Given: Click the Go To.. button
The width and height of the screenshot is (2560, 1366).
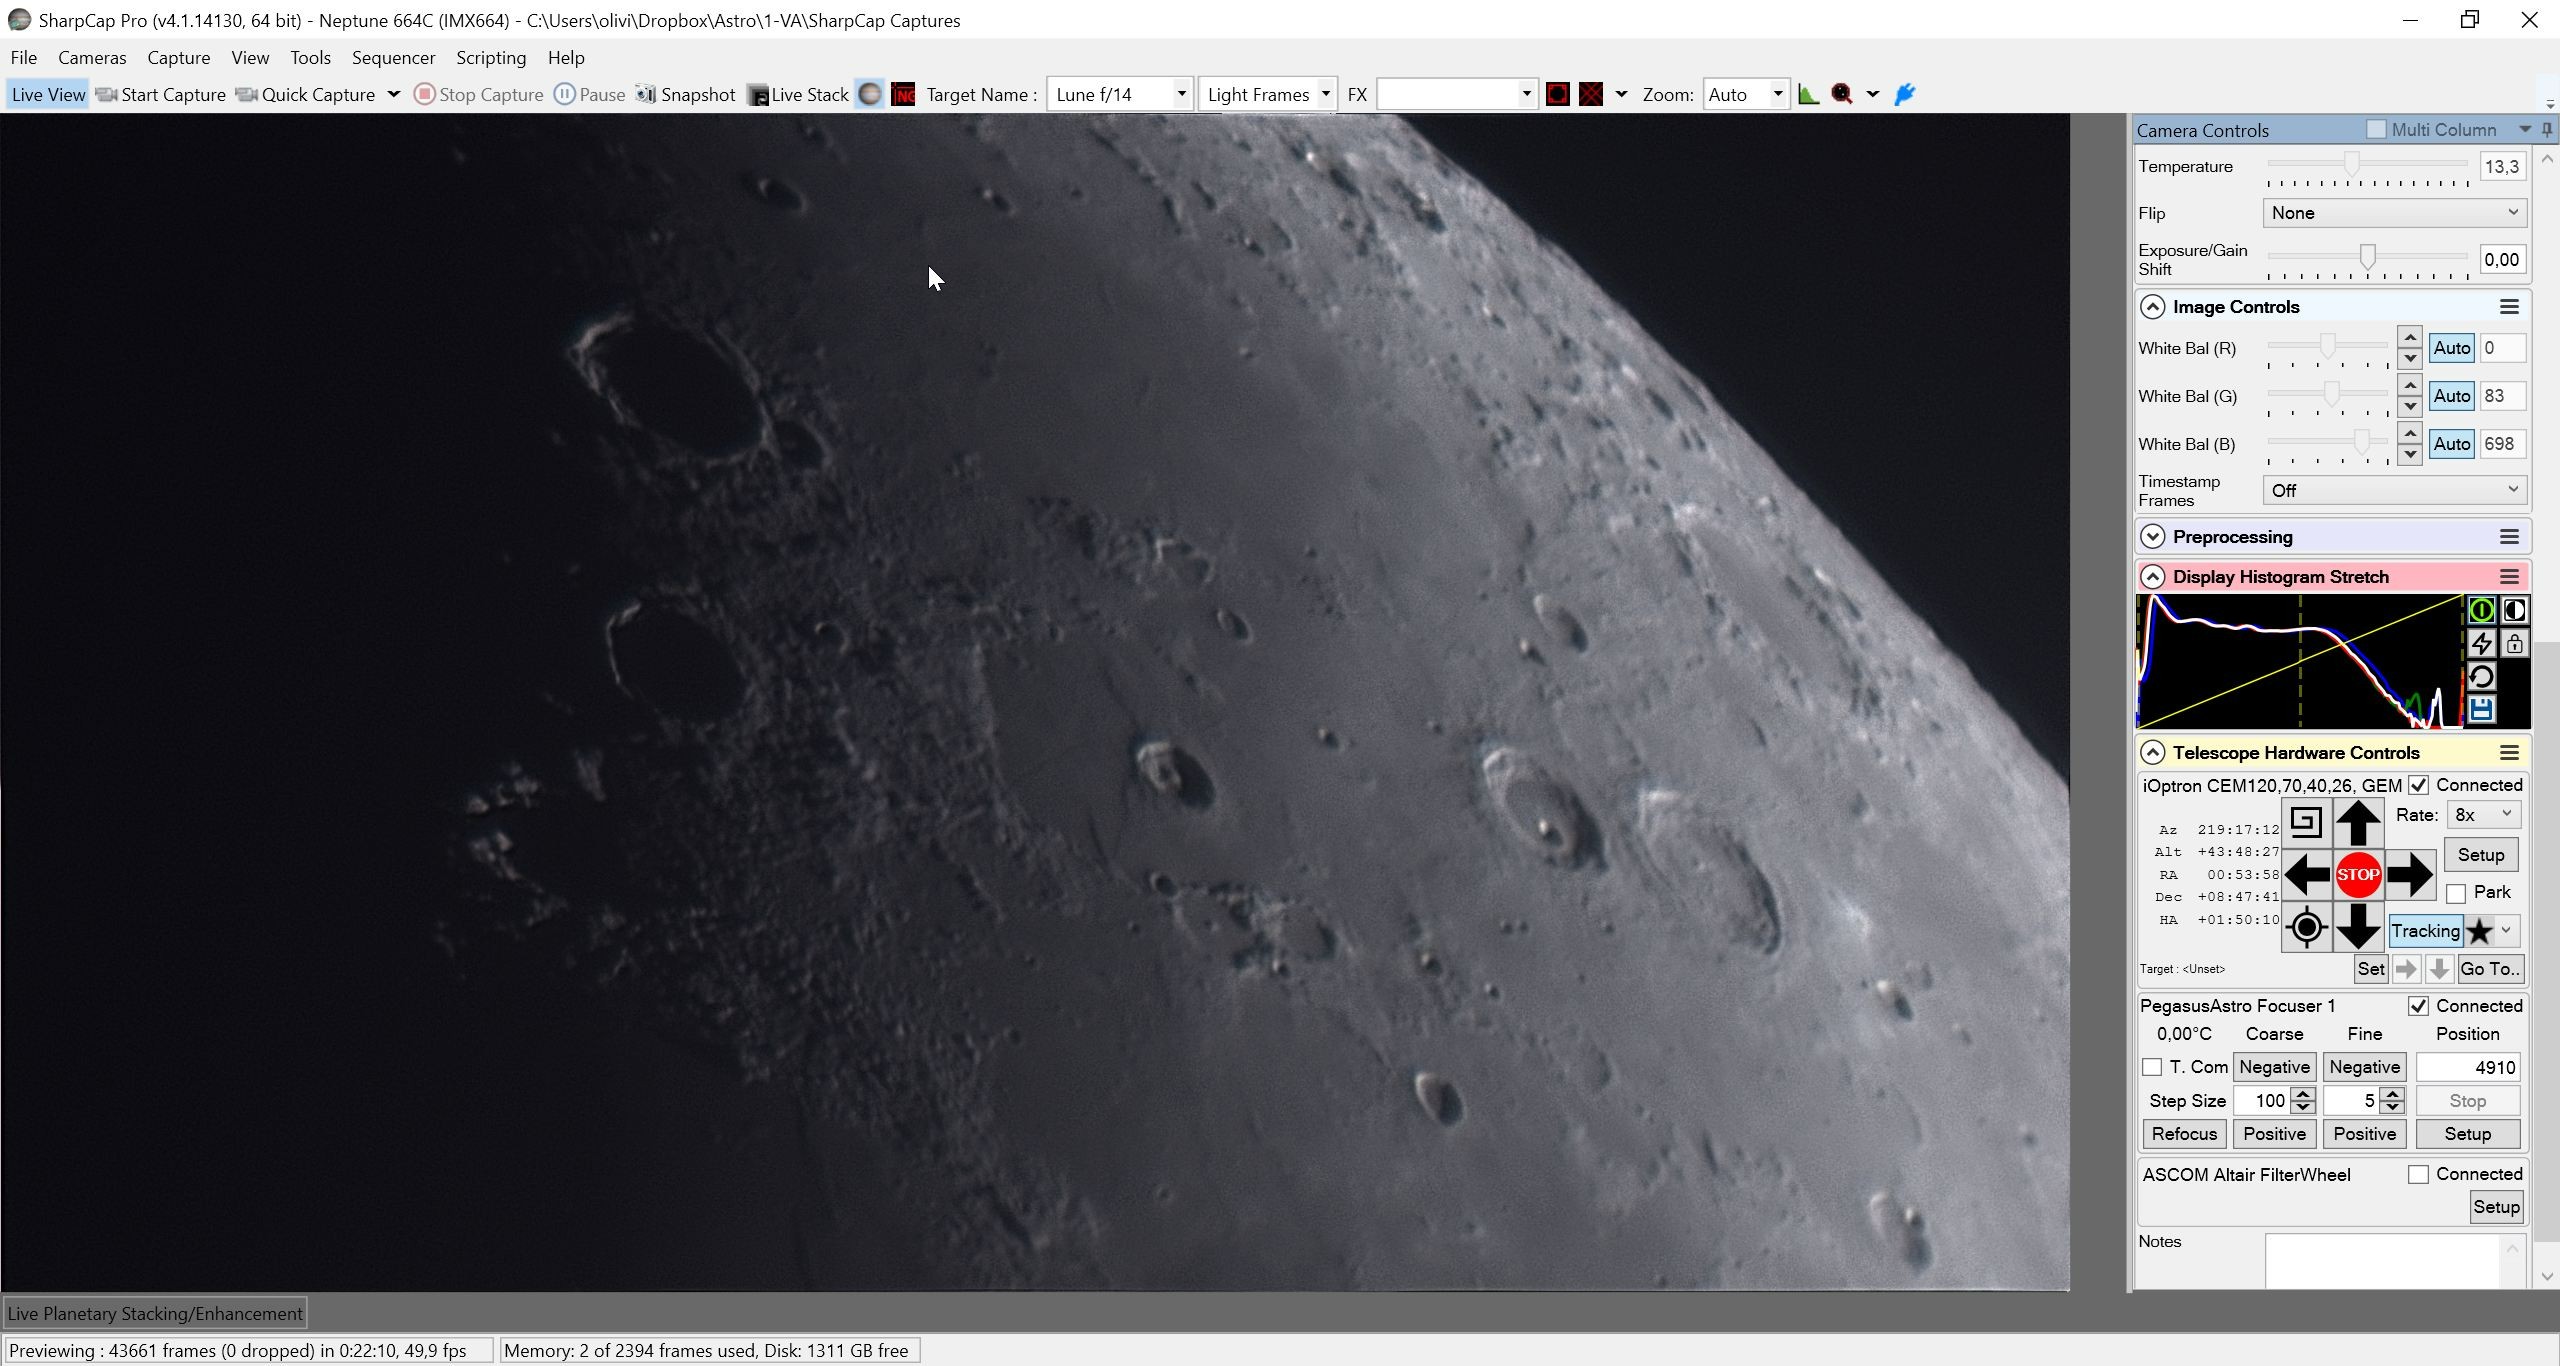Looking at the screenshot, I should pos(2490,968).
